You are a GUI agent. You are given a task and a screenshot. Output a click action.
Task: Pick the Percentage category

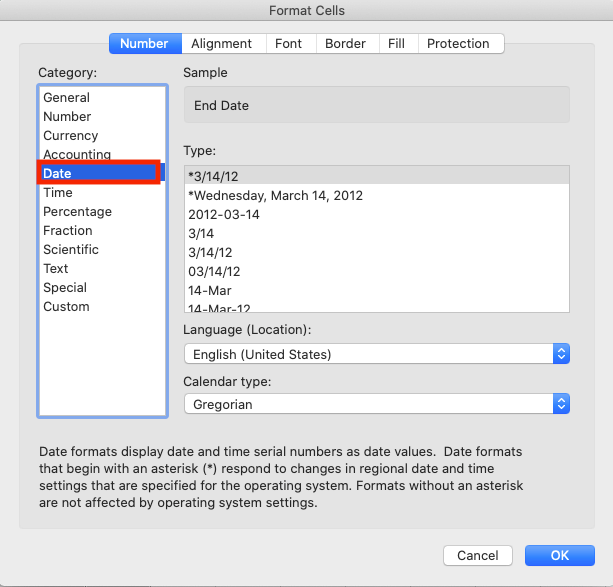tap(77, 212)
